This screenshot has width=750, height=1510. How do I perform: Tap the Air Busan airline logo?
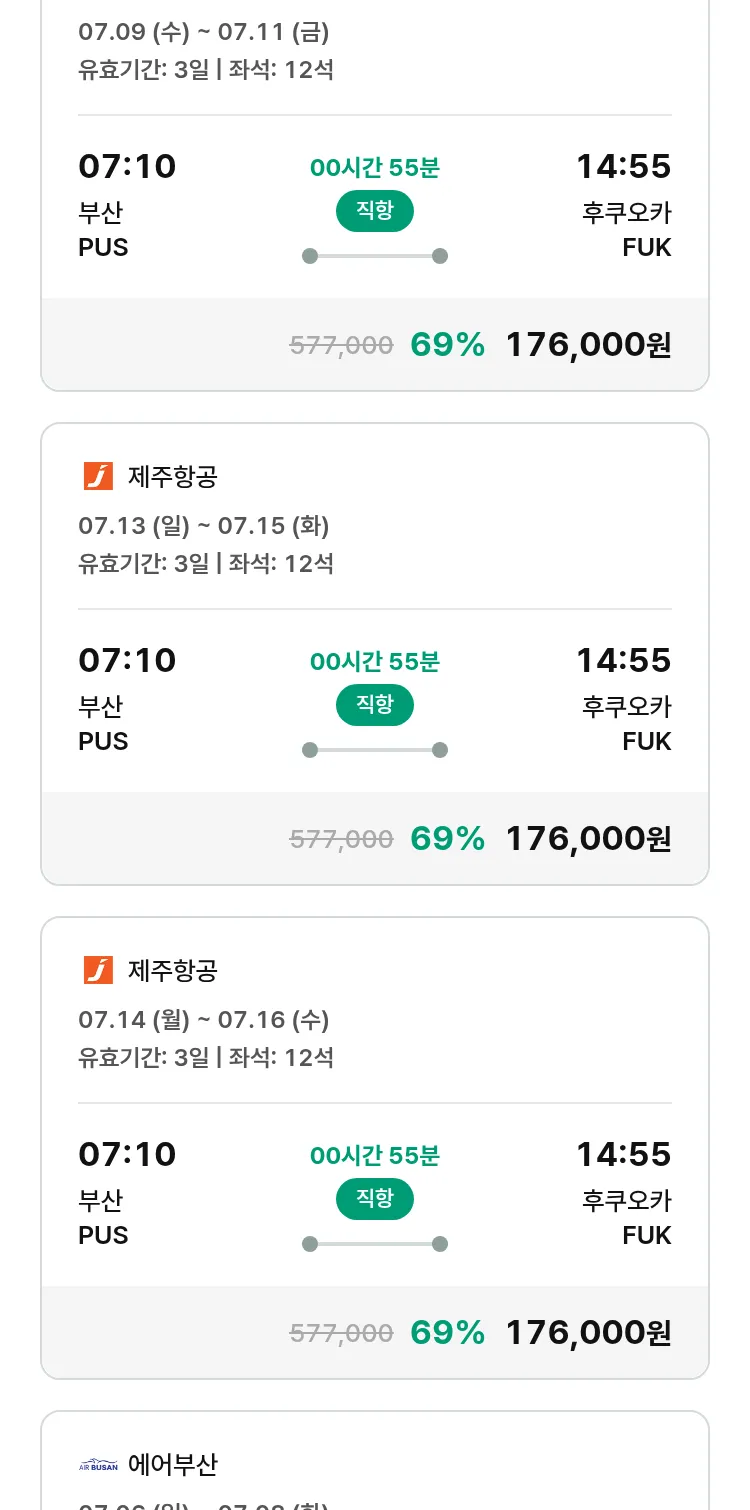(98, 1465)
